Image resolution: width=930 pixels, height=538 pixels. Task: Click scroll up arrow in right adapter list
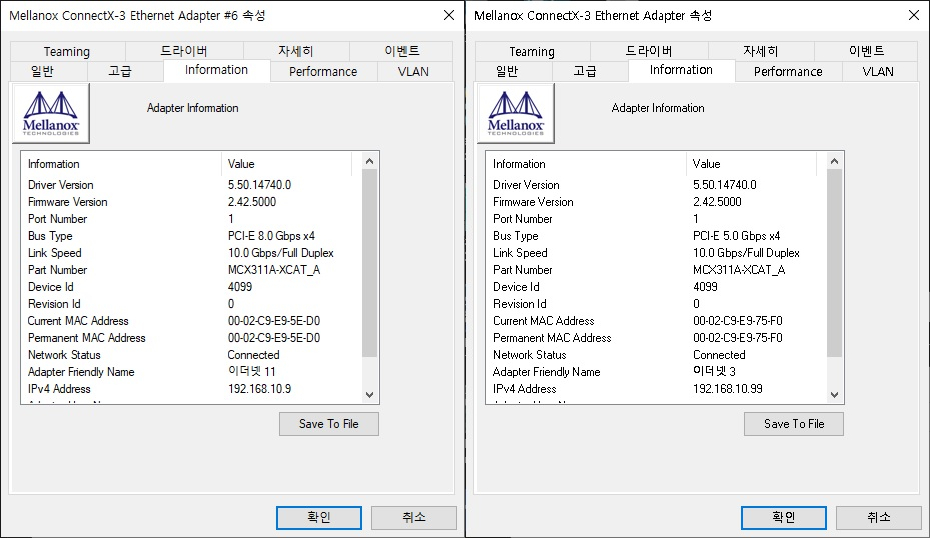[x=835, y=161]
